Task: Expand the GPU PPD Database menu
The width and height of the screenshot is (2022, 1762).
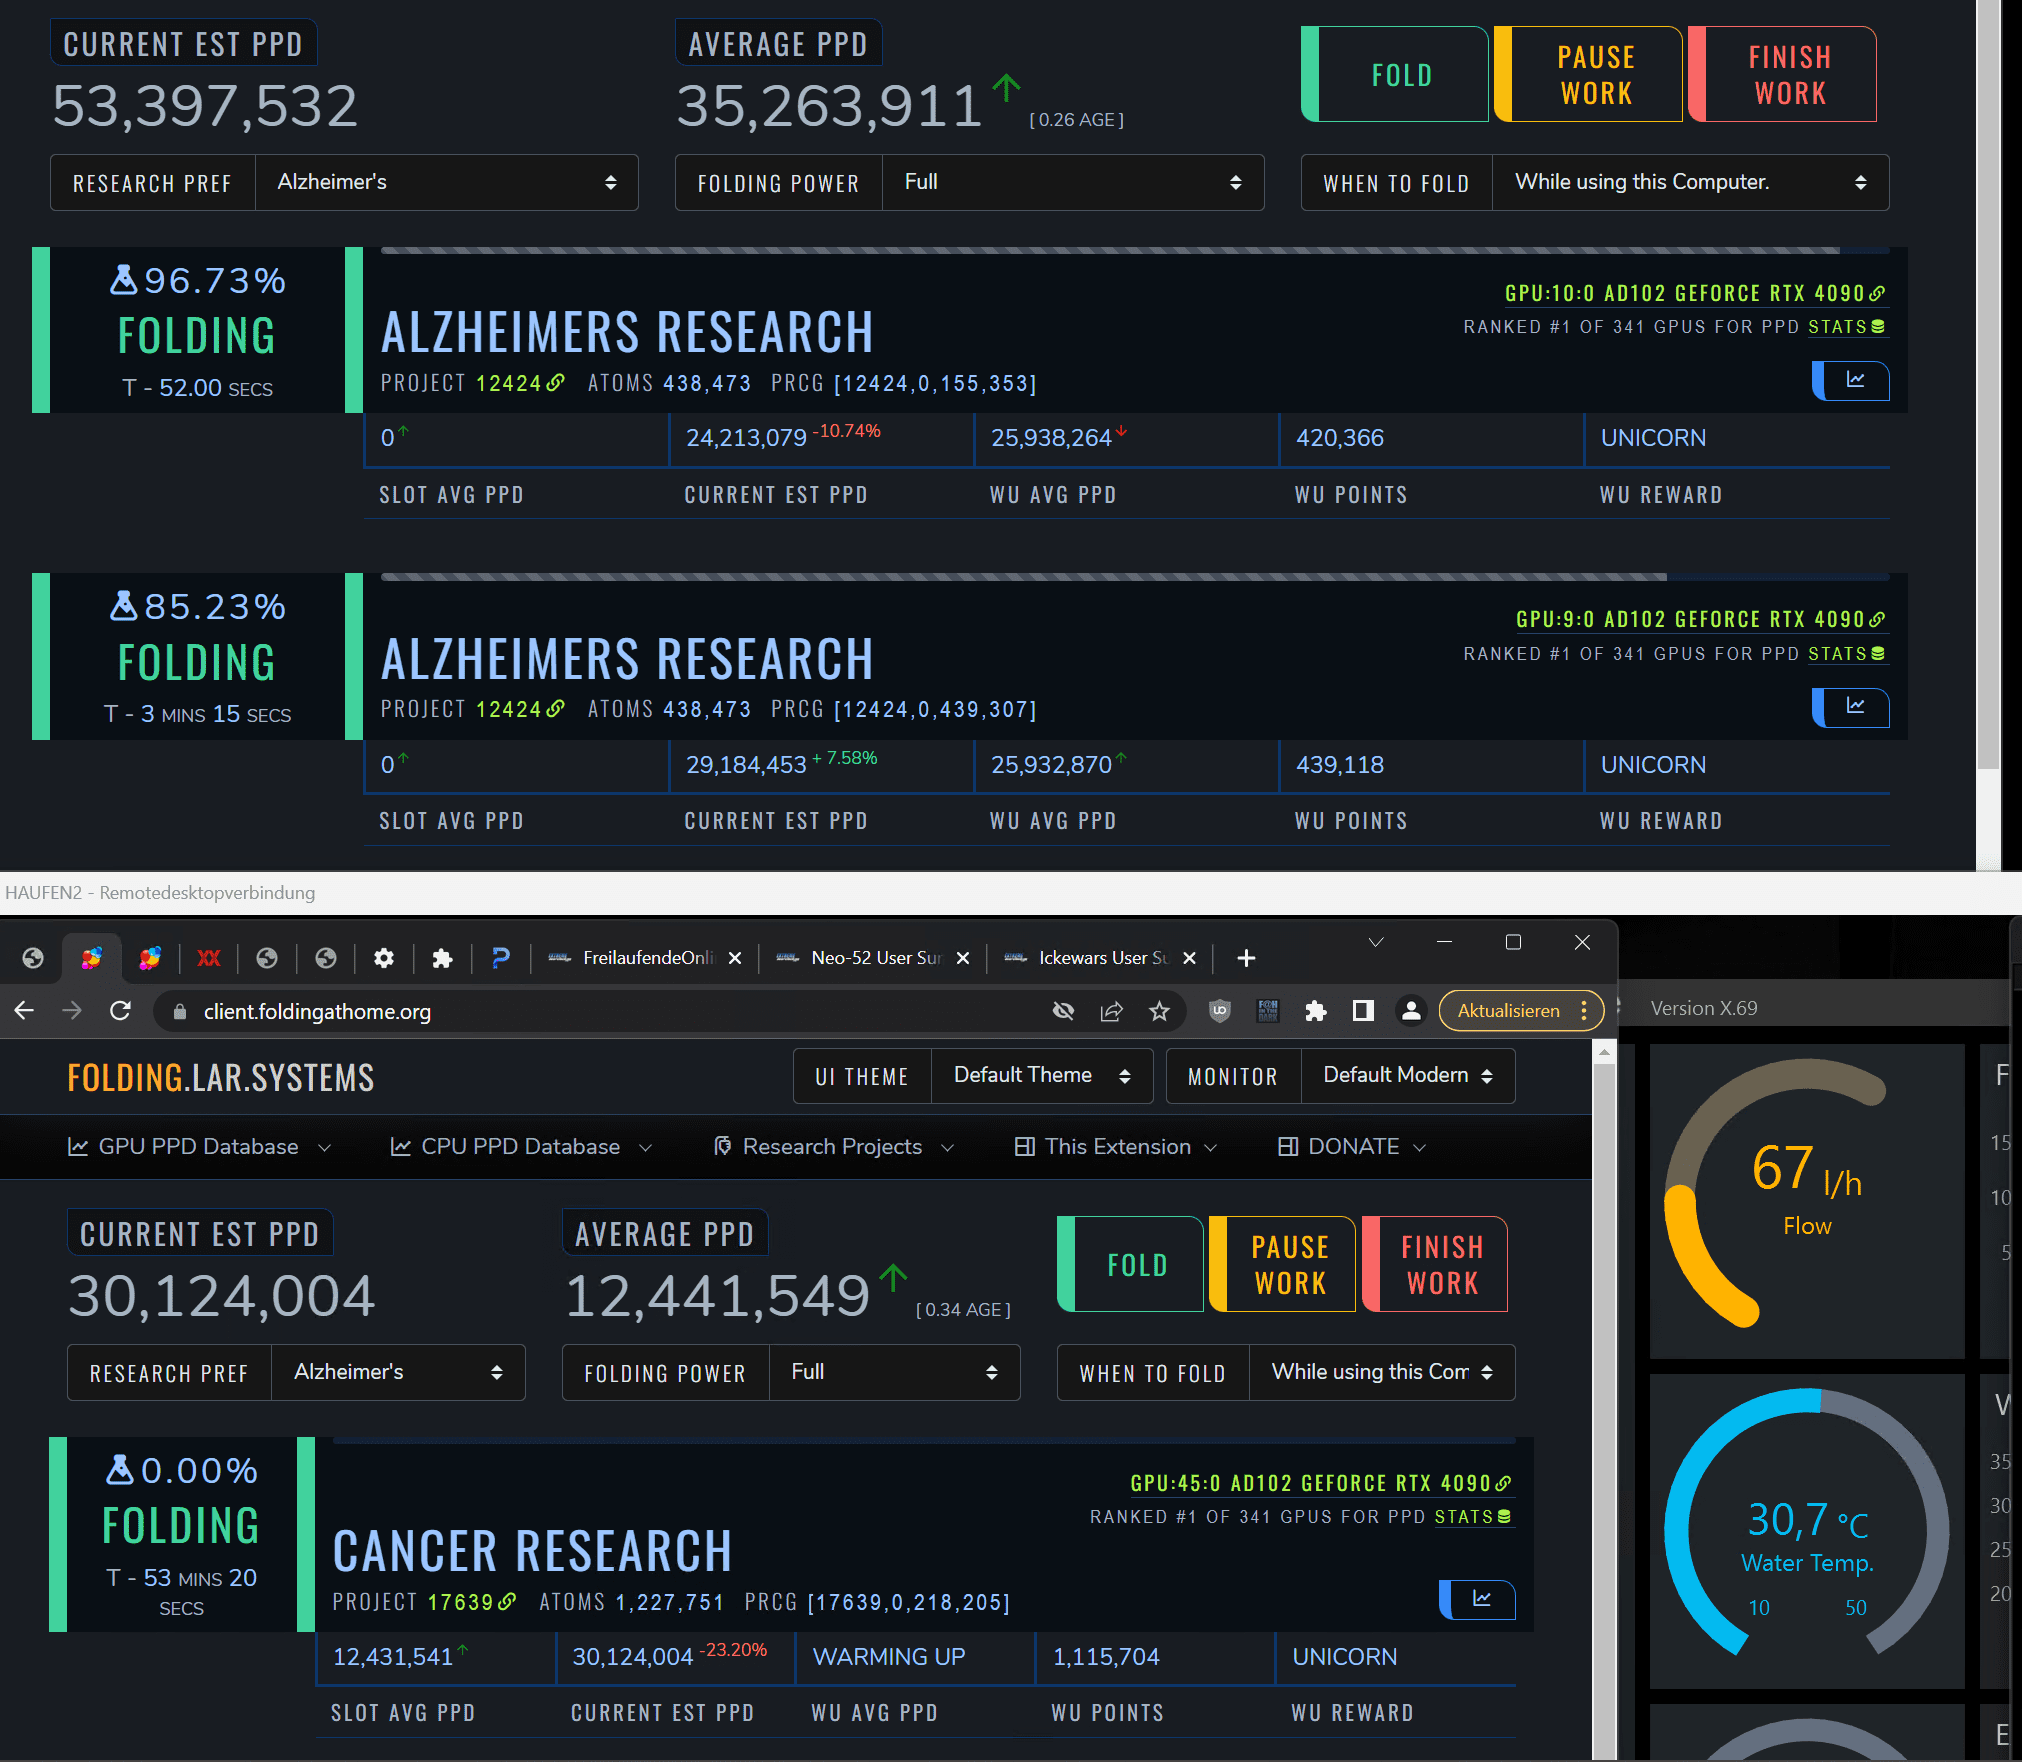Action: [x=198, y=1147]
